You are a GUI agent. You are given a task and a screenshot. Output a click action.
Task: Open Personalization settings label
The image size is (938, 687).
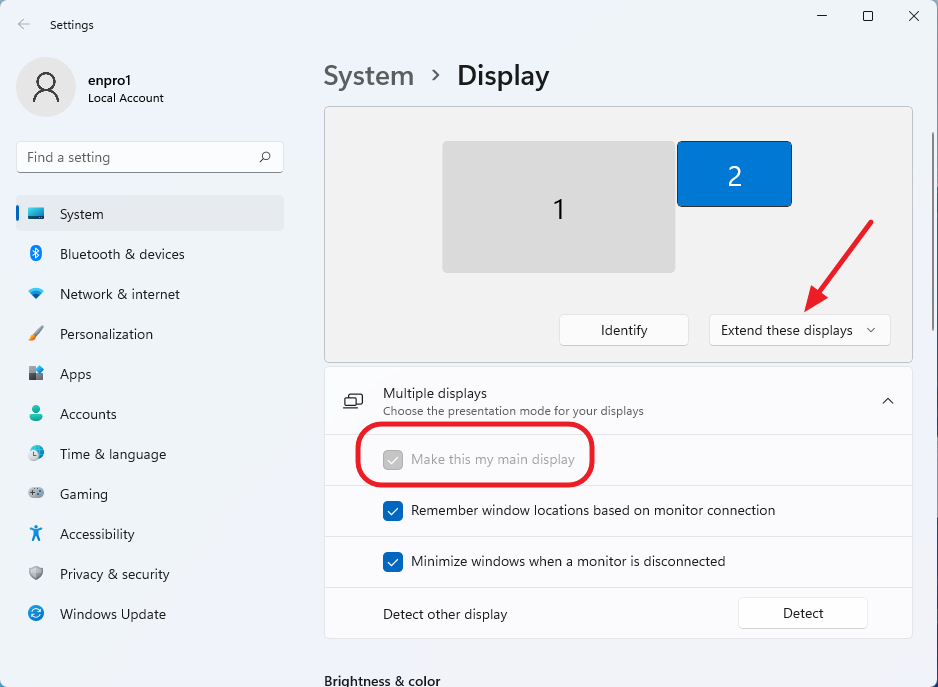(106, 335)
